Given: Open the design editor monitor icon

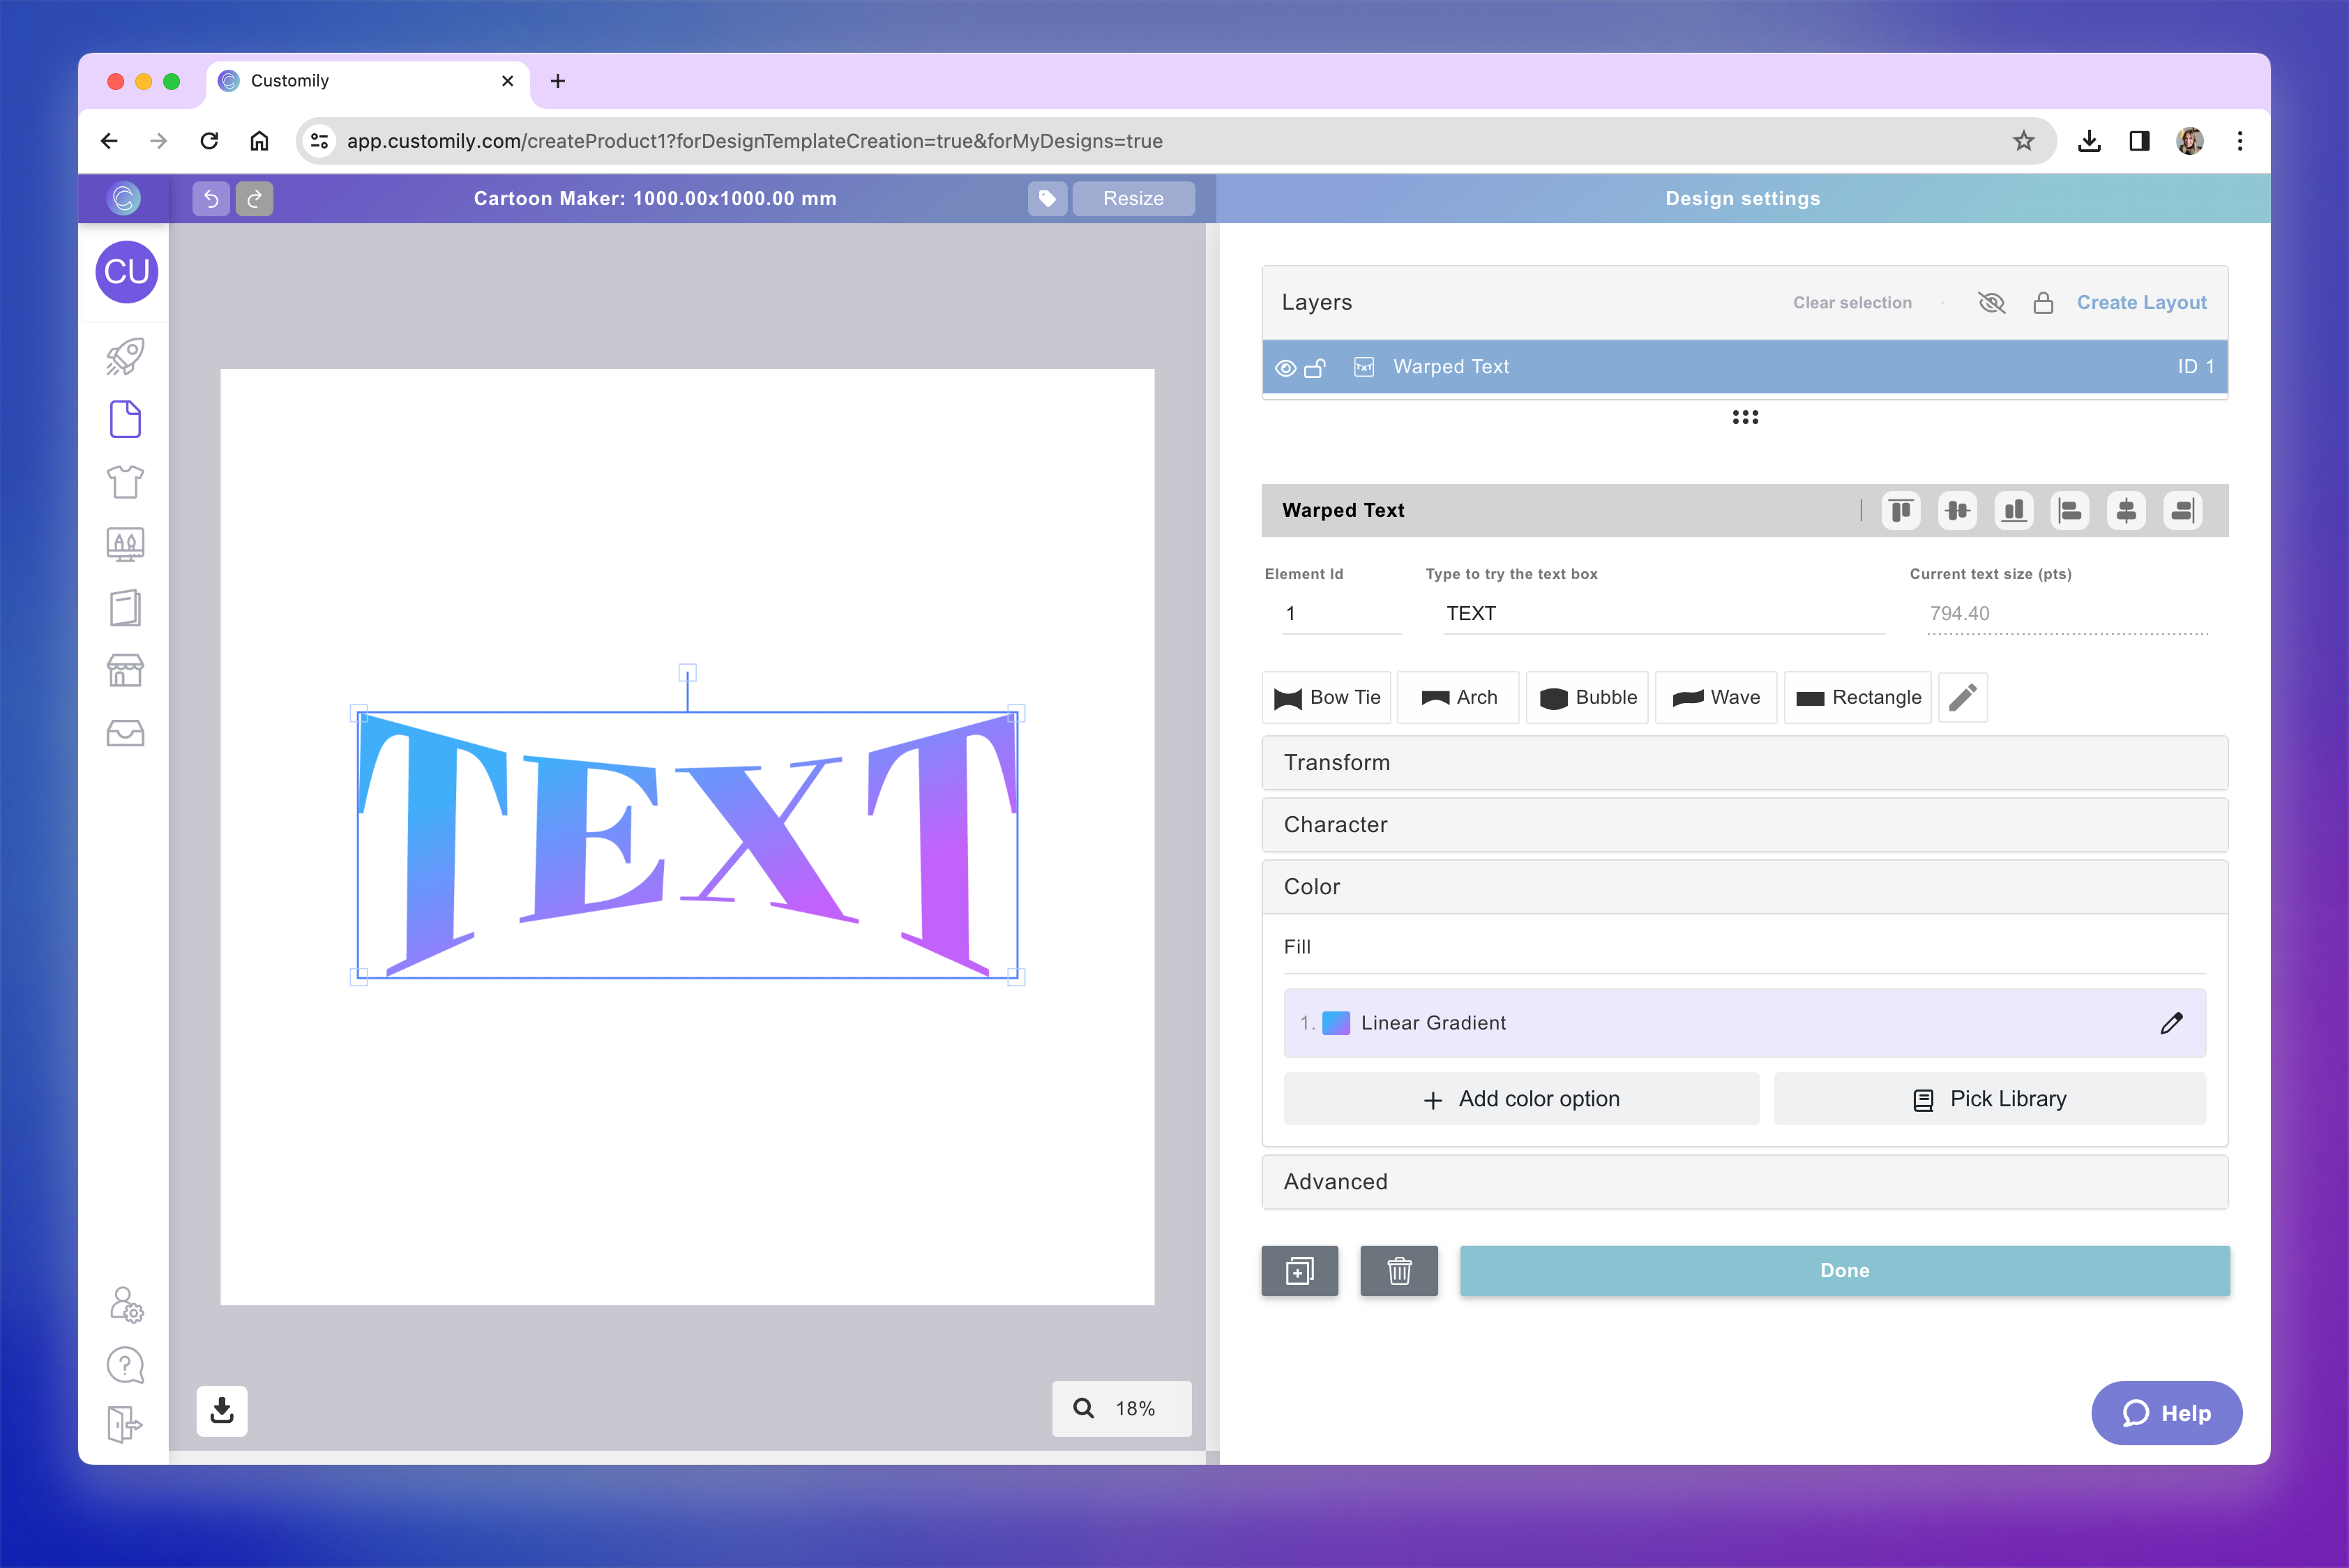Looking at the screenshot, I should tap(125, 544).
